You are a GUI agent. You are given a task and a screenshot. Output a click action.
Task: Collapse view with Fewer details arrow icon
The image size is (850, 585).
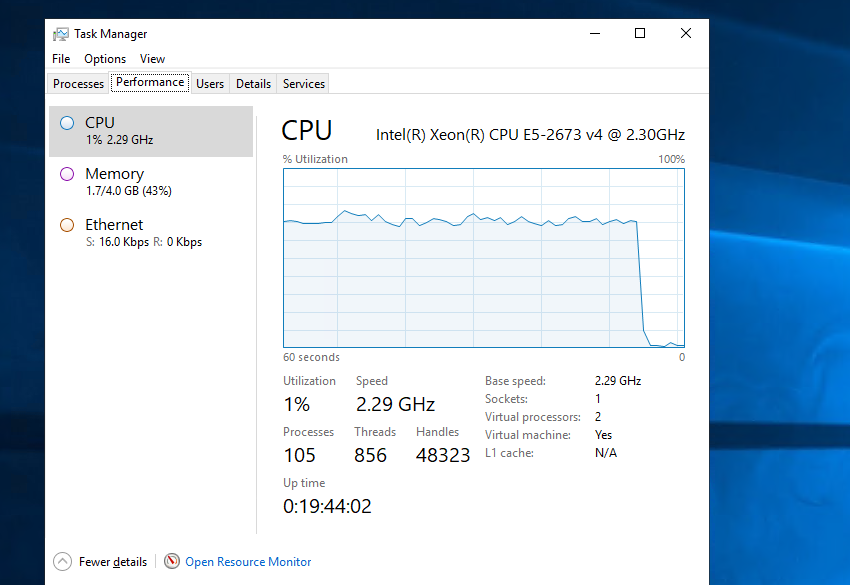(63, 562)
